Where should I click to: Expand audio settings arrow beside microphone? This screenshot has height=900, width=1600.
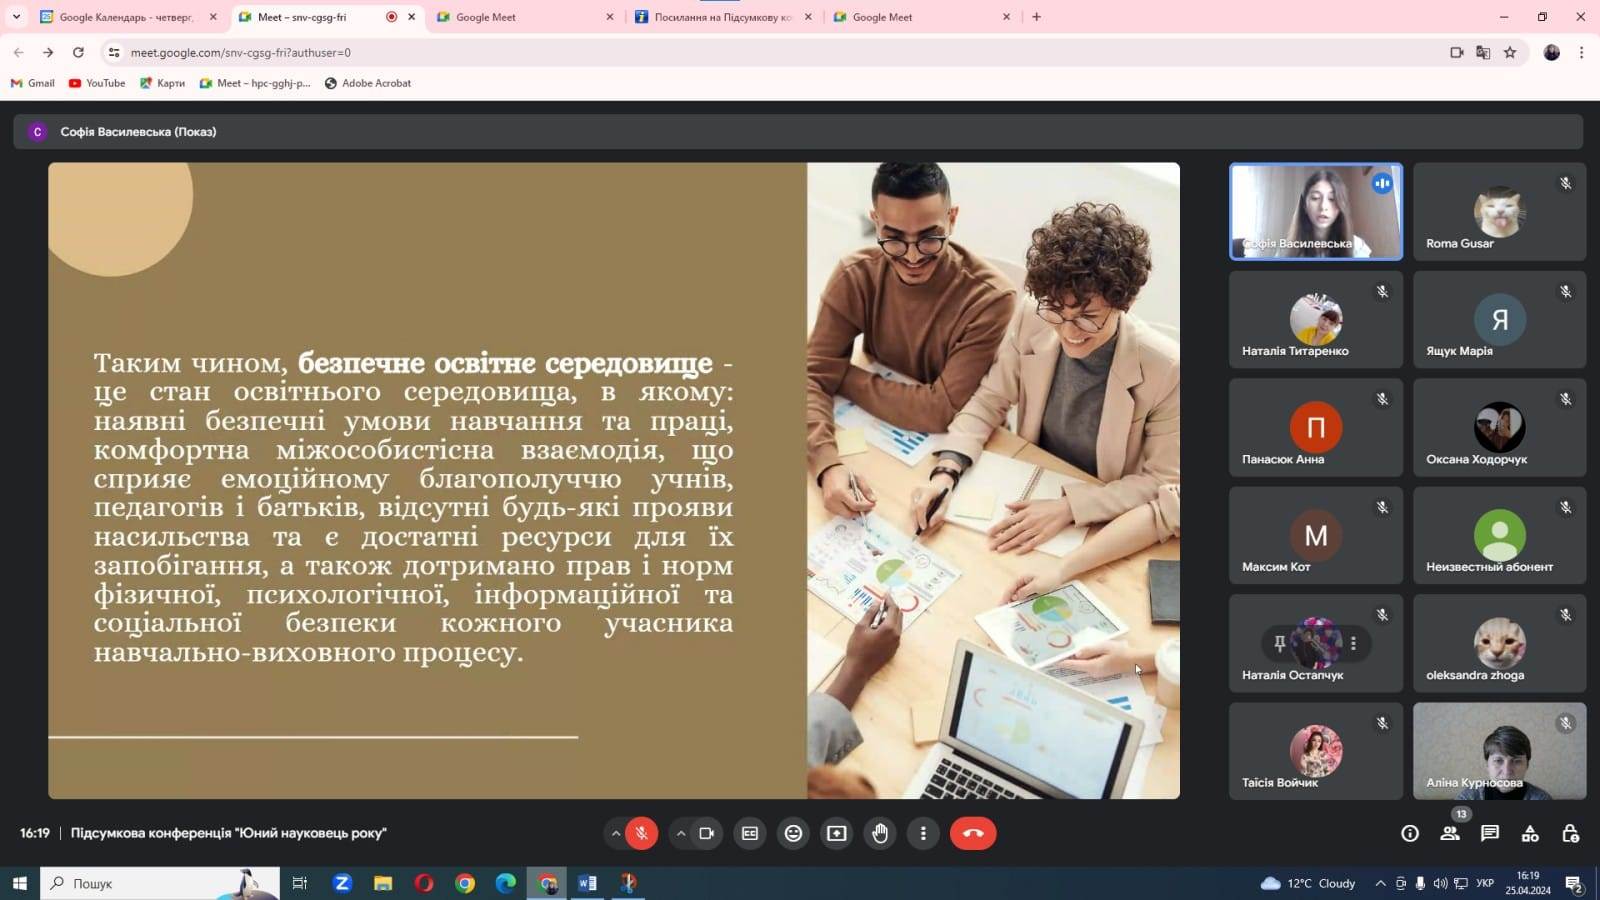click(x=616, y=833)
